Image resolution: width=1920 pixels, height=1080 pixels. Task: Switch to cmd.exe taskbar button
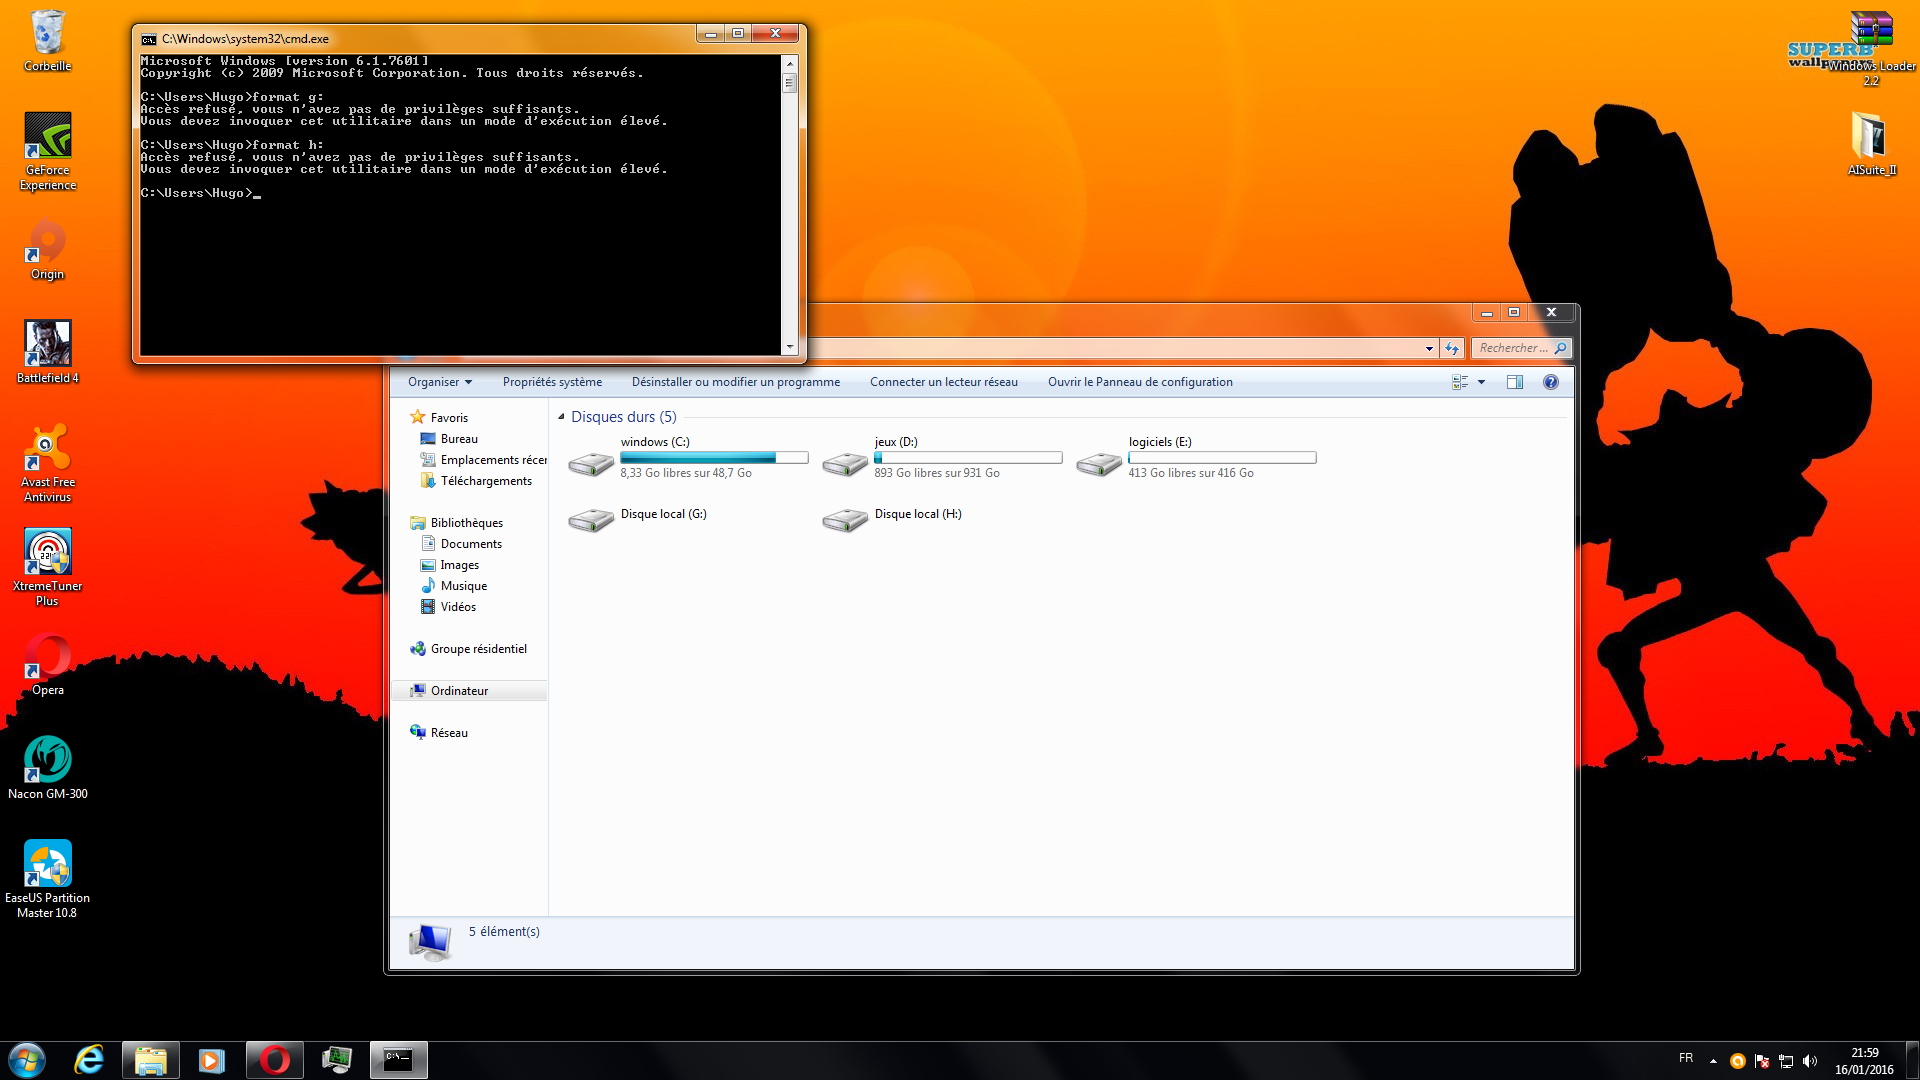399,1060
